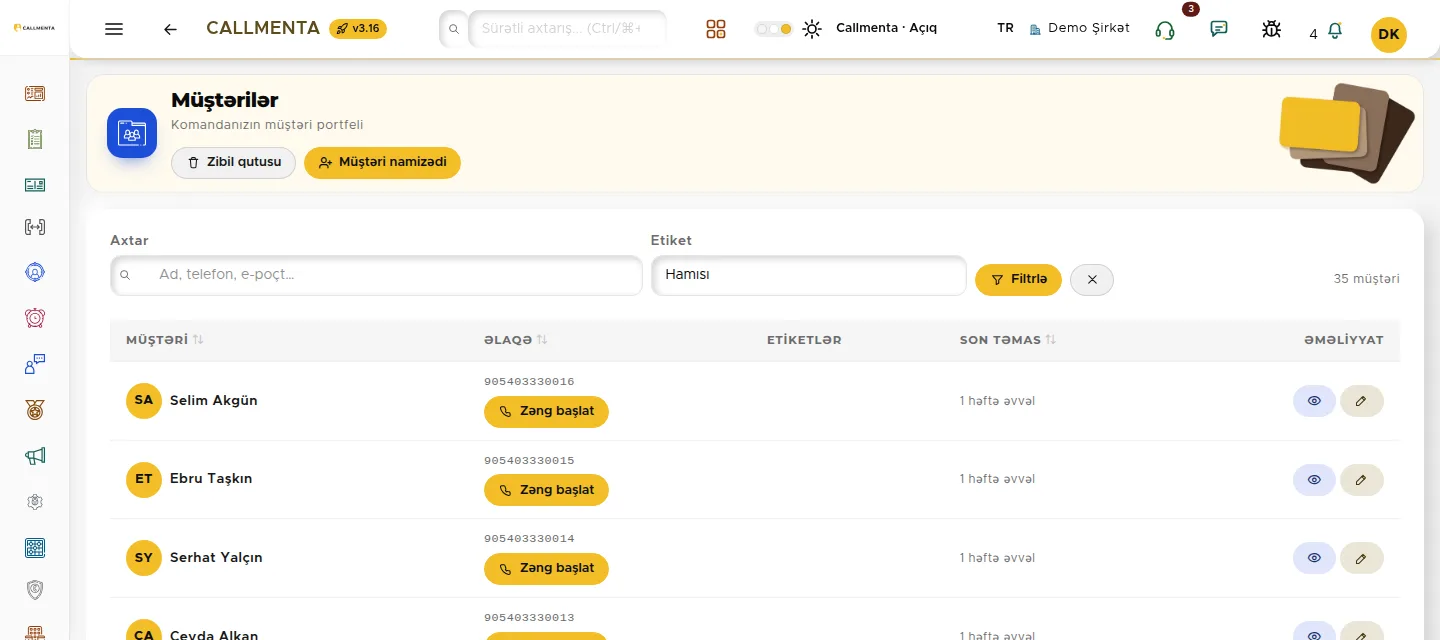Start call for Ebru Taşkın with Zəng başlat
Screen dimensions: 1440x640
[546, 490]
